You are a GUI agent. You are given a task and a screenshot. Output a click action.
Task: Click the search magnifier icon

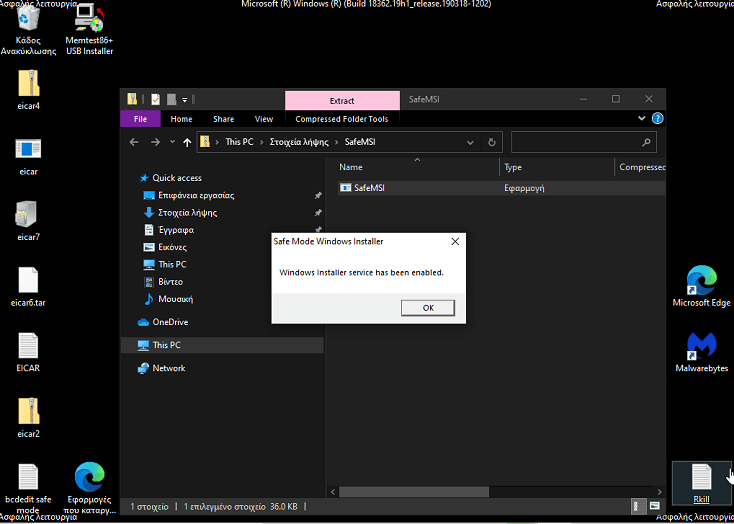coord(646,142)
